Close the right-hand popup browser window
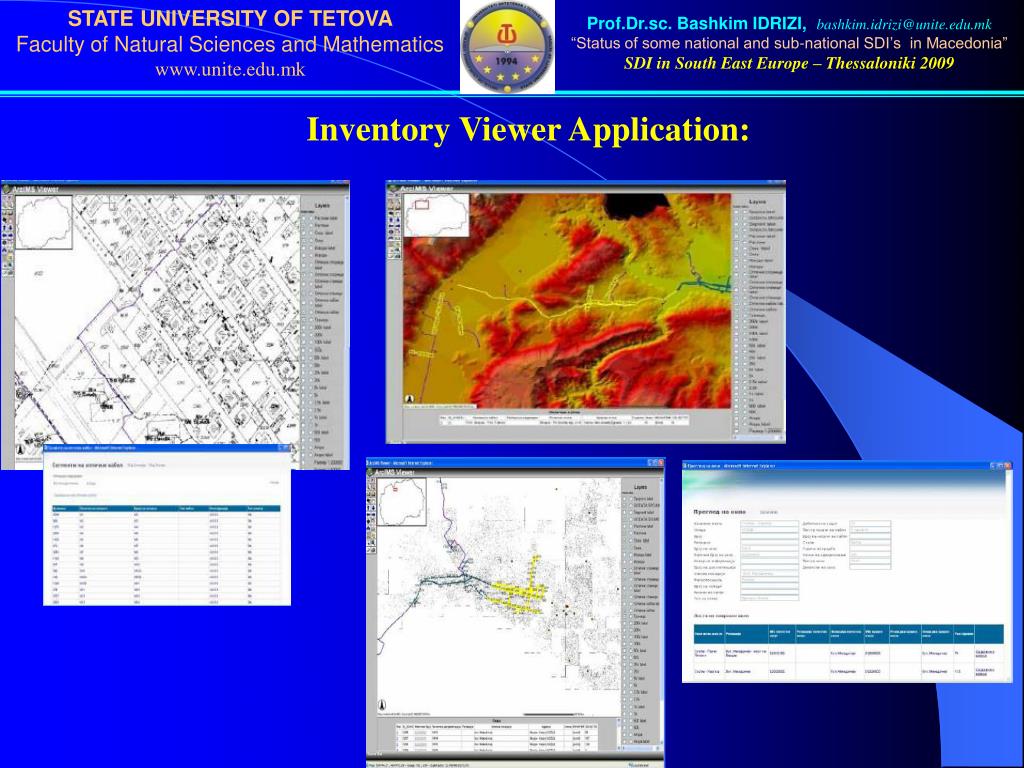The image size is (1024, 768). 1008,466
